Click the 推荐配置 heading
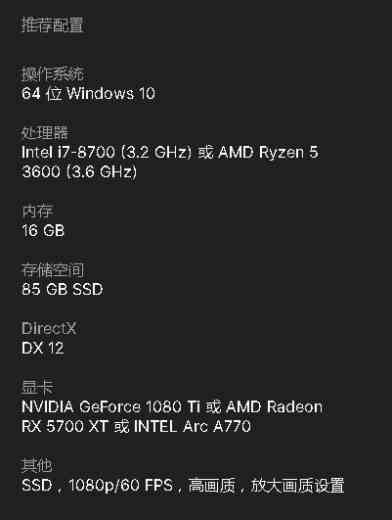The image size is (392, 520). tap(52, 25)
